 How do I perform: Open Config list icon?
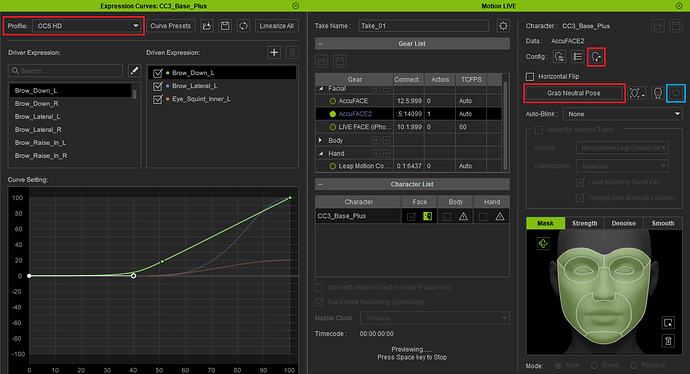point(577,57)
